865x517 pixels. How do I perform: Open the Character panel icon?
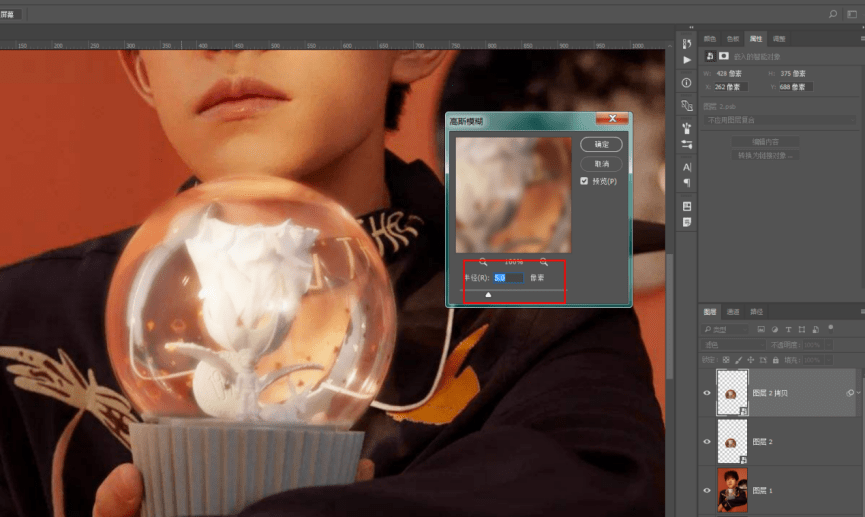click(x=687, y=167)
